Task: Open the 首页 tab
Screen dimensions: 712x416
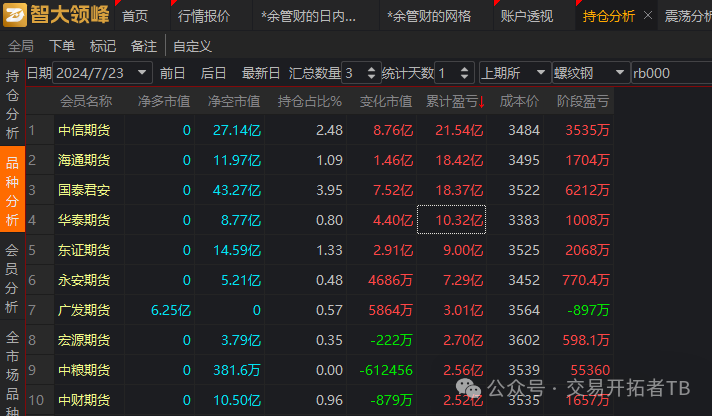Action: 135,16
